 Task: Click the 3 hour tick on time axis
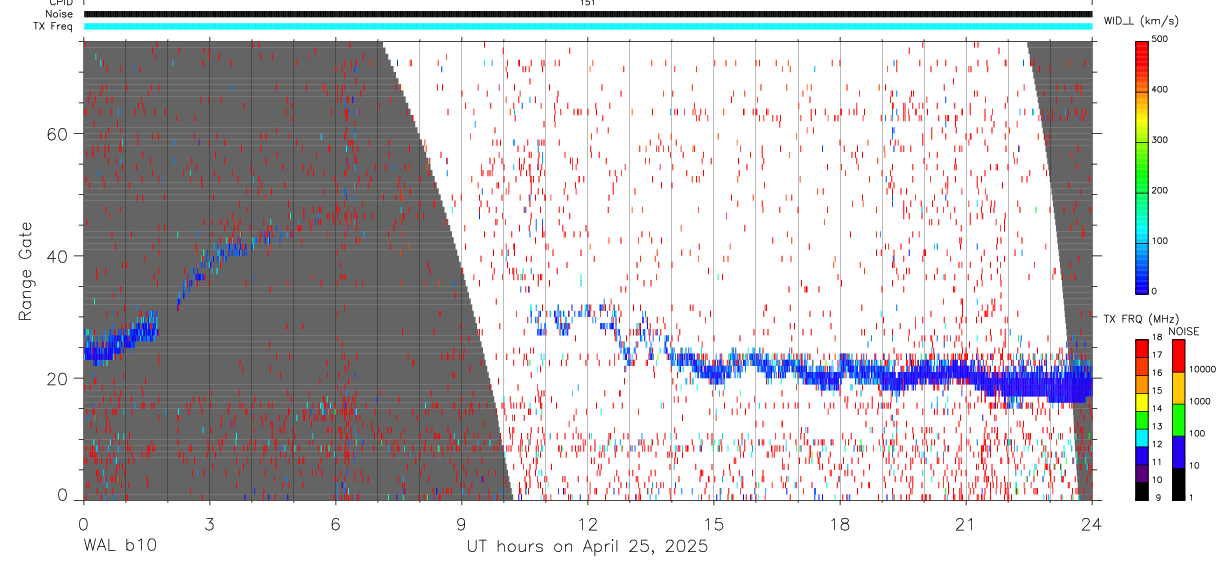pyautogui.click(x=209, y=523)
